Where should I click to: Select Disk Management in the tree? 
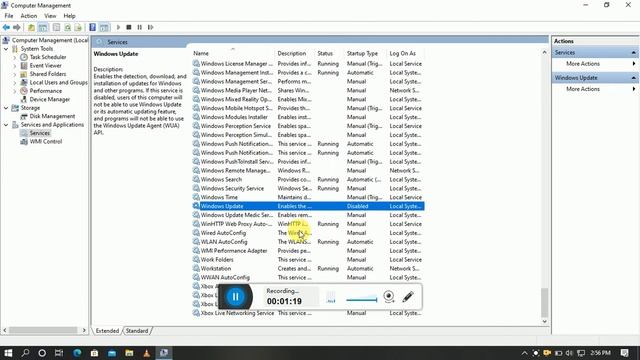point(52,116)
